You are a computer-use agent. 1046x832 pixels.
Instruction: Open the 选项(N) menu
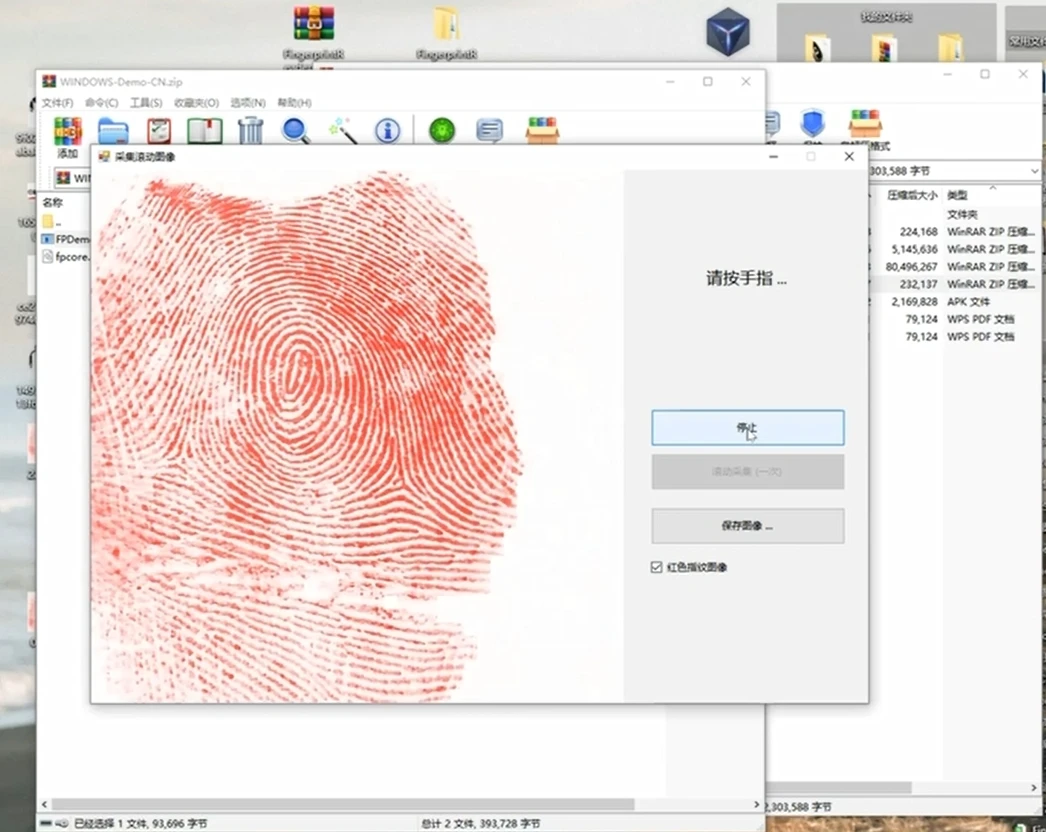pyautogui.click(x=248, y=103)
